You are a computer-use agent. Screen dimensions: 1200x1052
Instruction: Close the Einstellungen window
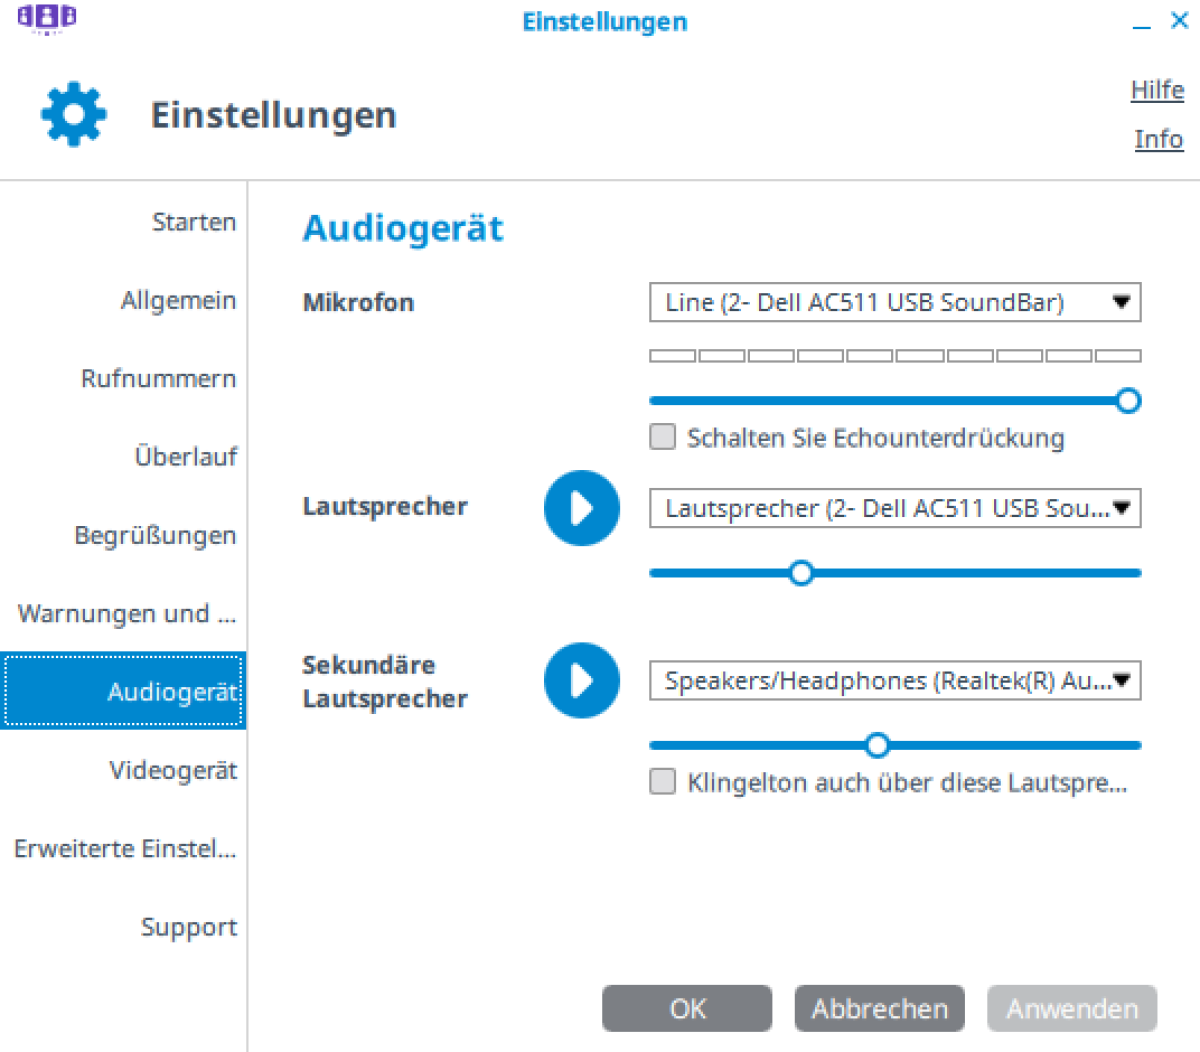1180,21
